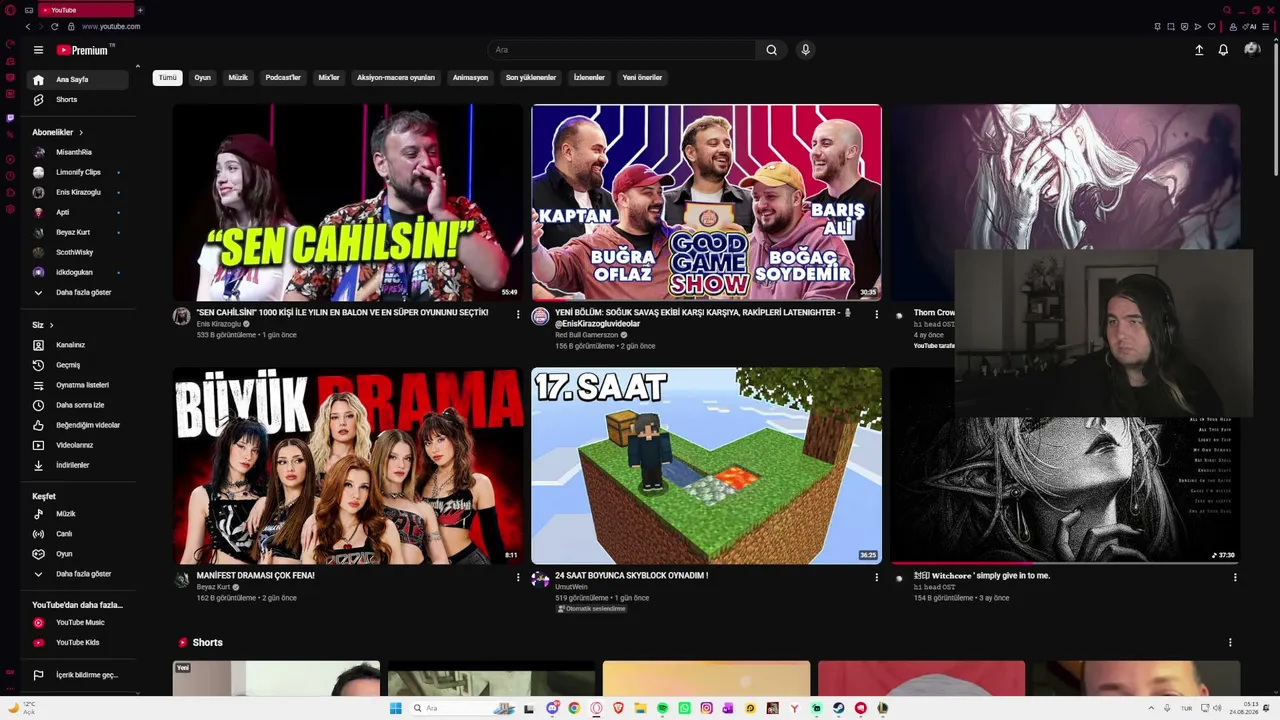Open Twitch in the Opera sidebar
Screen dimensions: 1280x720
(x=10, y=118)
